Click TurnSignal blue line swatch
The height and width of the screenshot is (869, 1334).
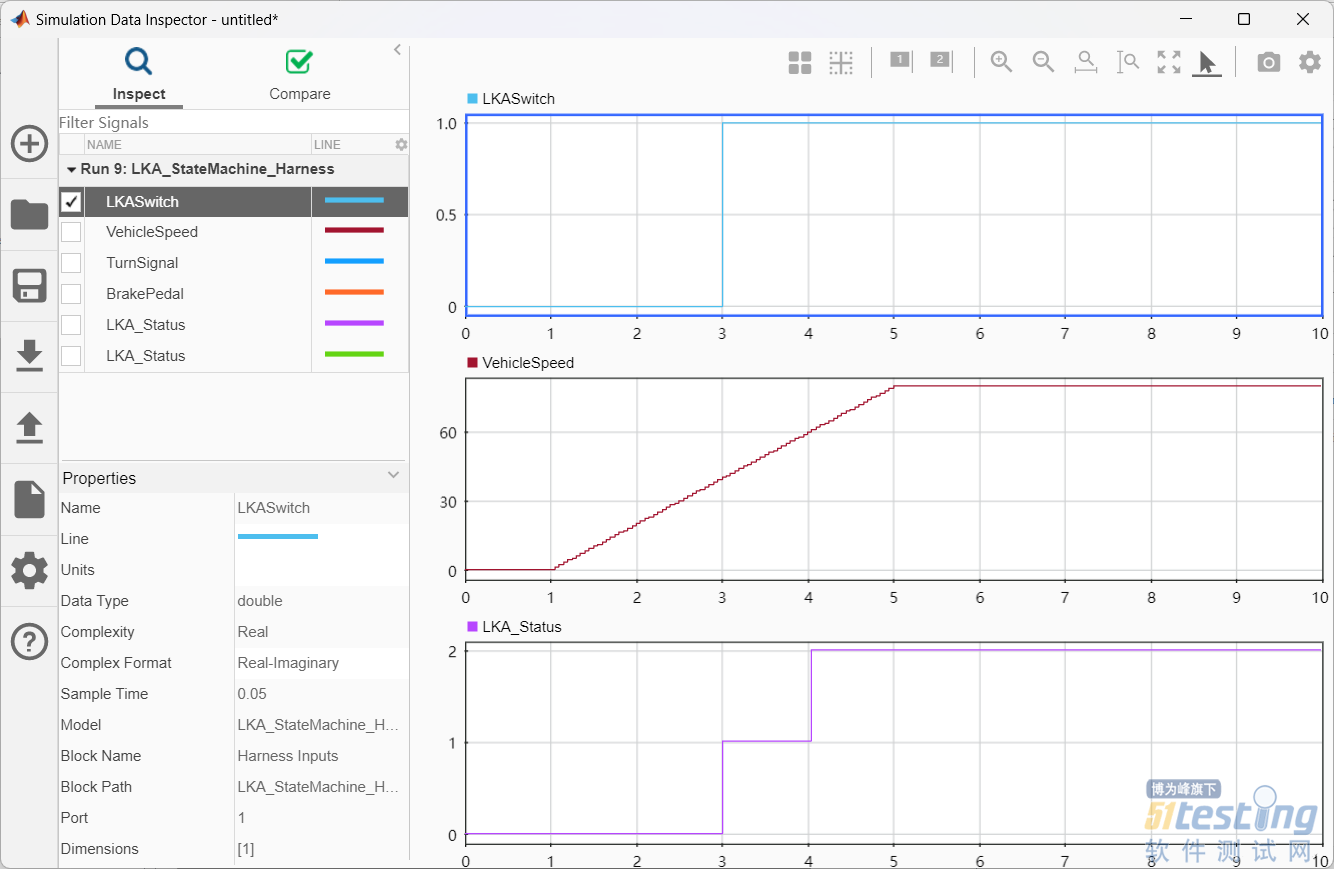(x=354, y=262)
